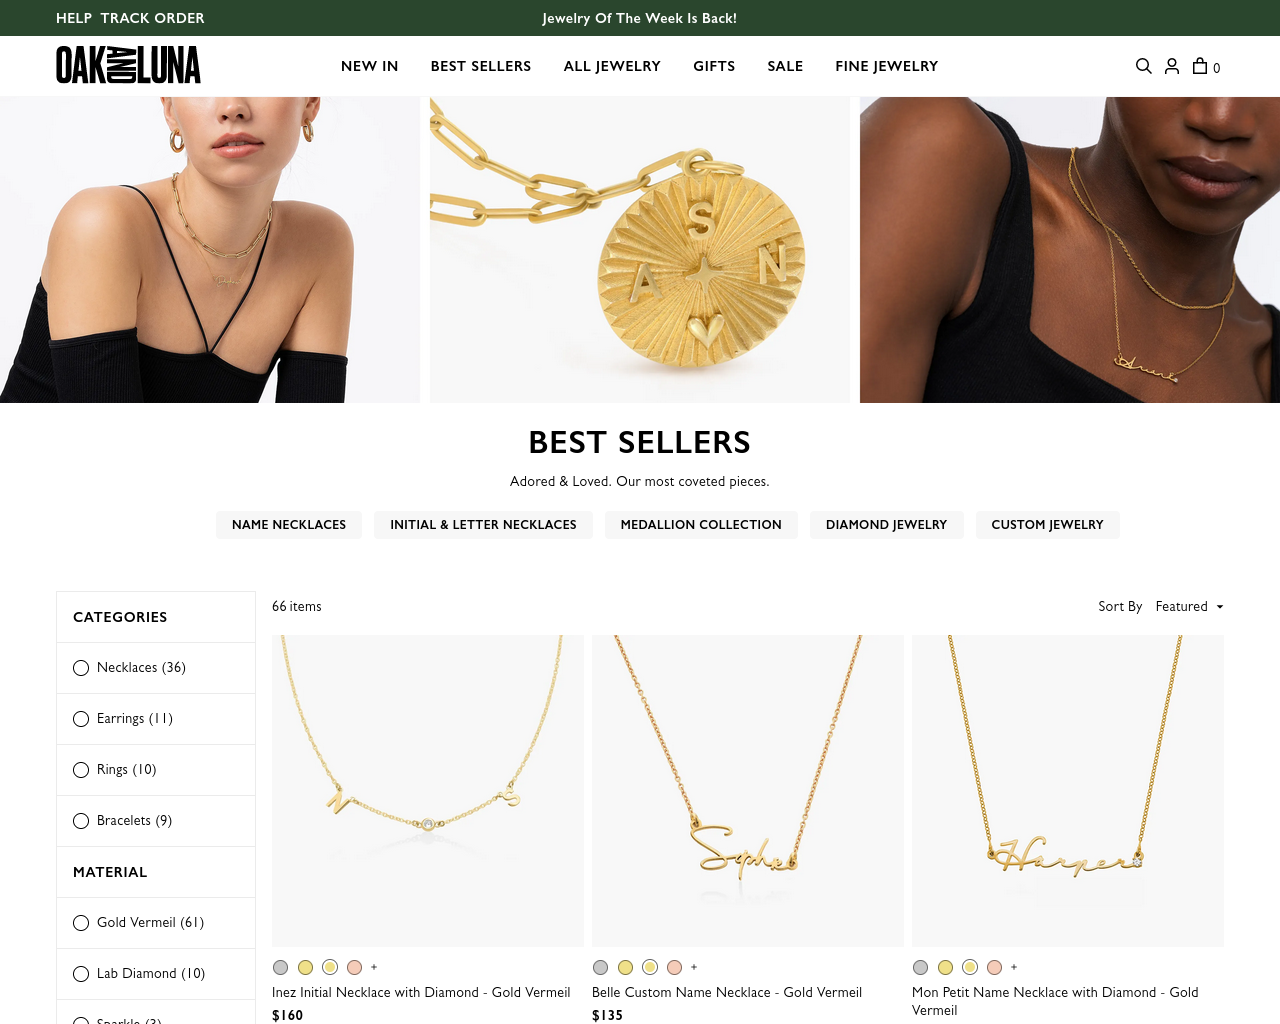Click the Medallion Collection button
1280x1024 pixels.
(701, 525)
